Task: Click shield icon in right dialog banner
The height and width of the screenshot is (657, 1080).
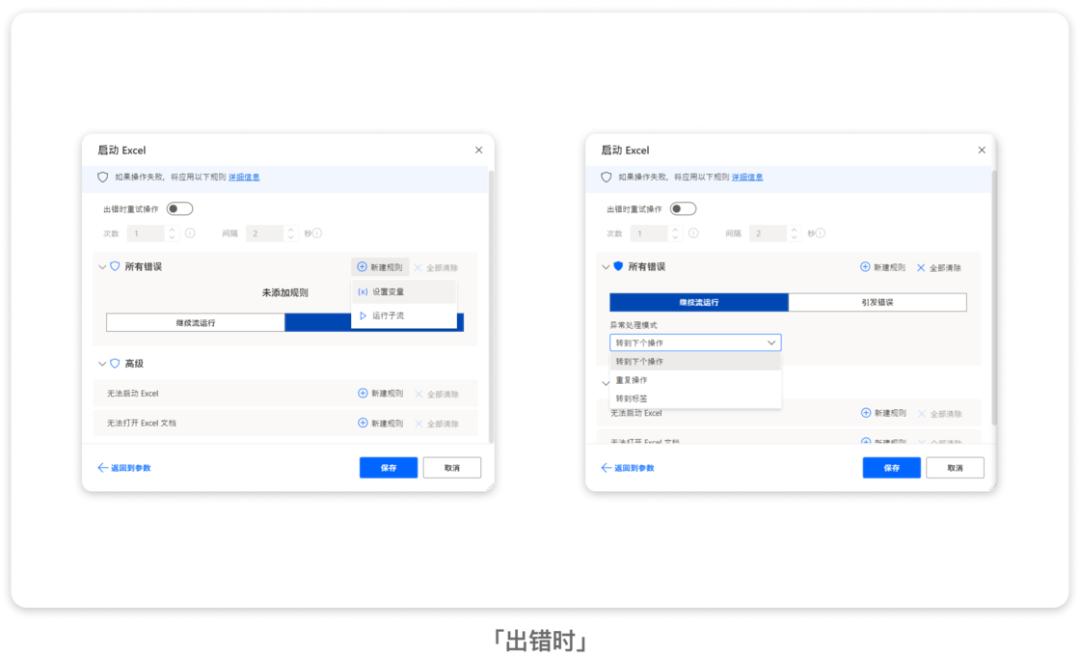Action: point(606,177)
